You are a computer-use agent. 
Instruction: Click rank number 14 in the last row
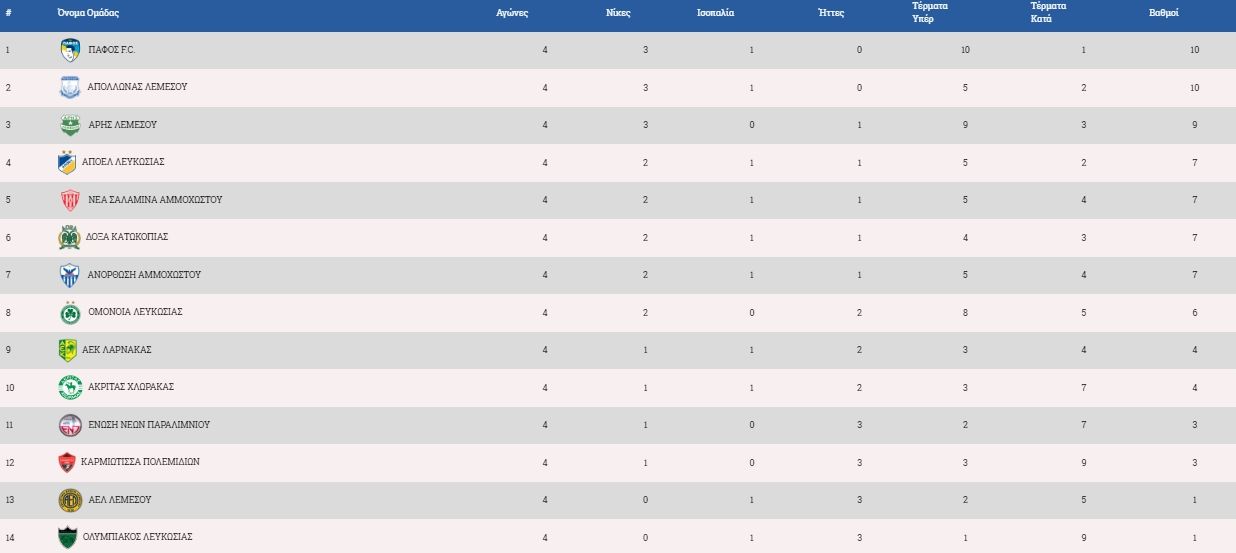point(9,536)
